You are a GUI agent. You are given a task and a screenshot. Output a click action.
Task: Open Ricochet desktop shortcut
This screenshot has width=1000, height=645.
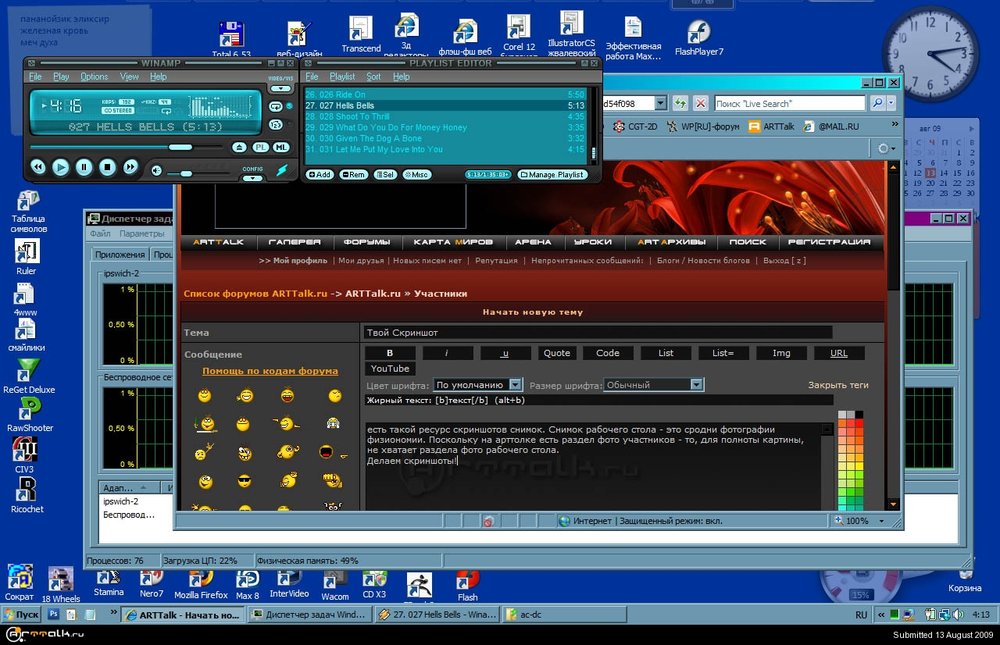[x=27, y=490]
